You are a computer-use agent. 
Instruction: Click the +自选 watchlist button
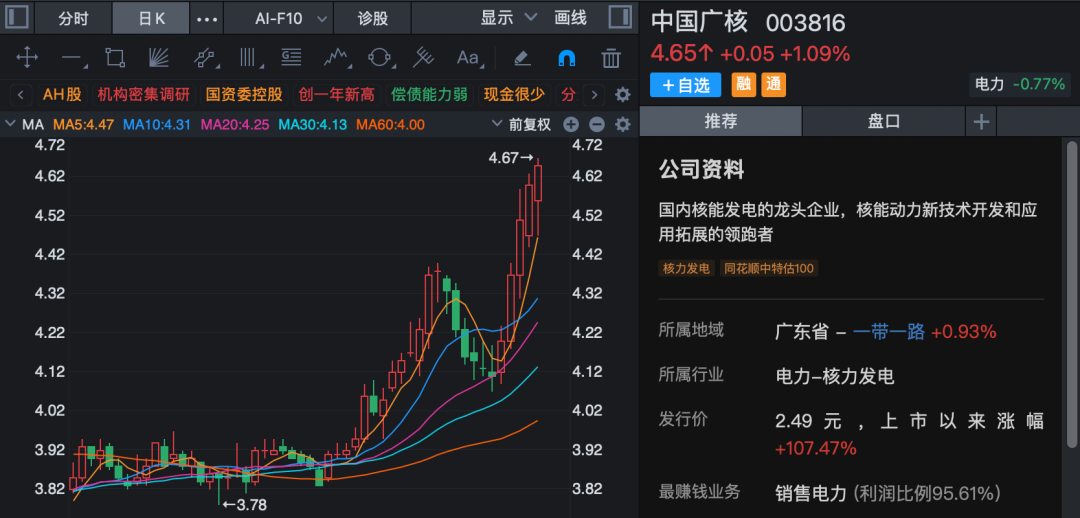686,85
